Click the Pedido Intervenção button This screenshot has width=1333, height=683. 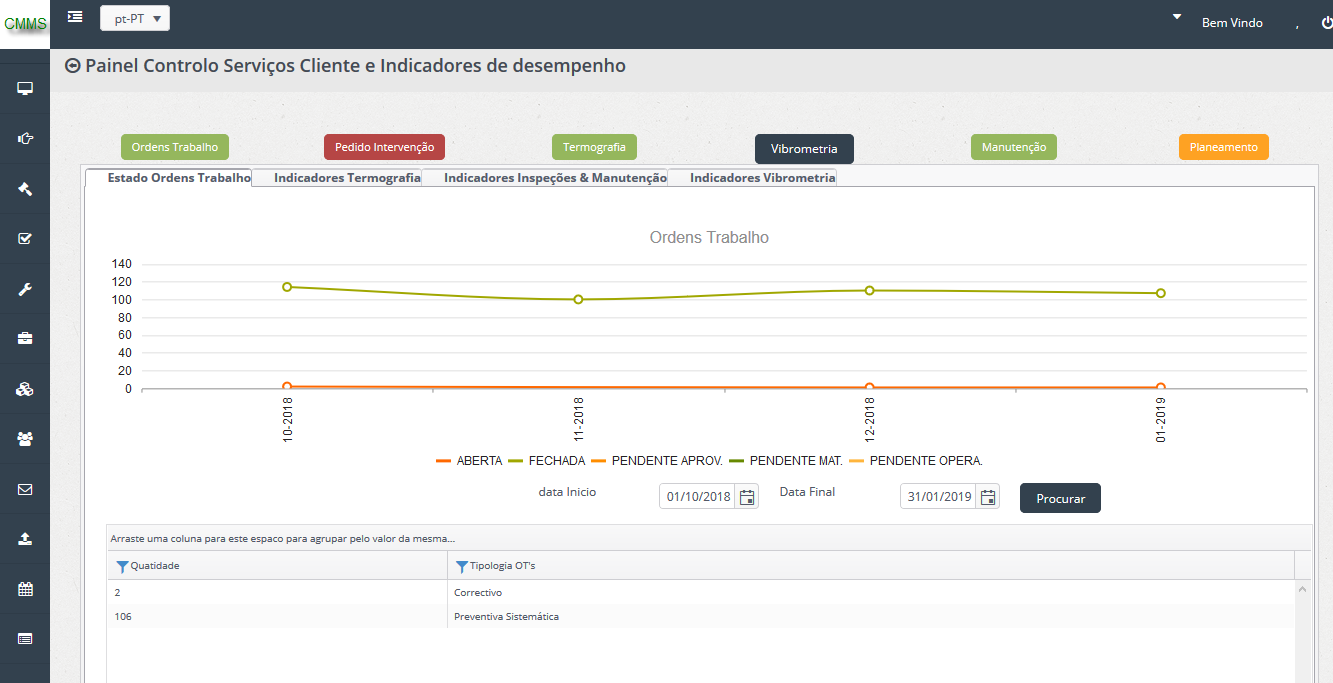(x=384, y=147)
